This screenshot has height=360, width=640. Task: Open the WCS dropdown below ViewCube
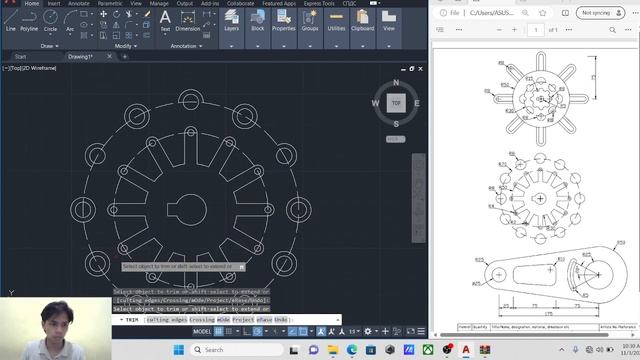(x=396, y=139)
